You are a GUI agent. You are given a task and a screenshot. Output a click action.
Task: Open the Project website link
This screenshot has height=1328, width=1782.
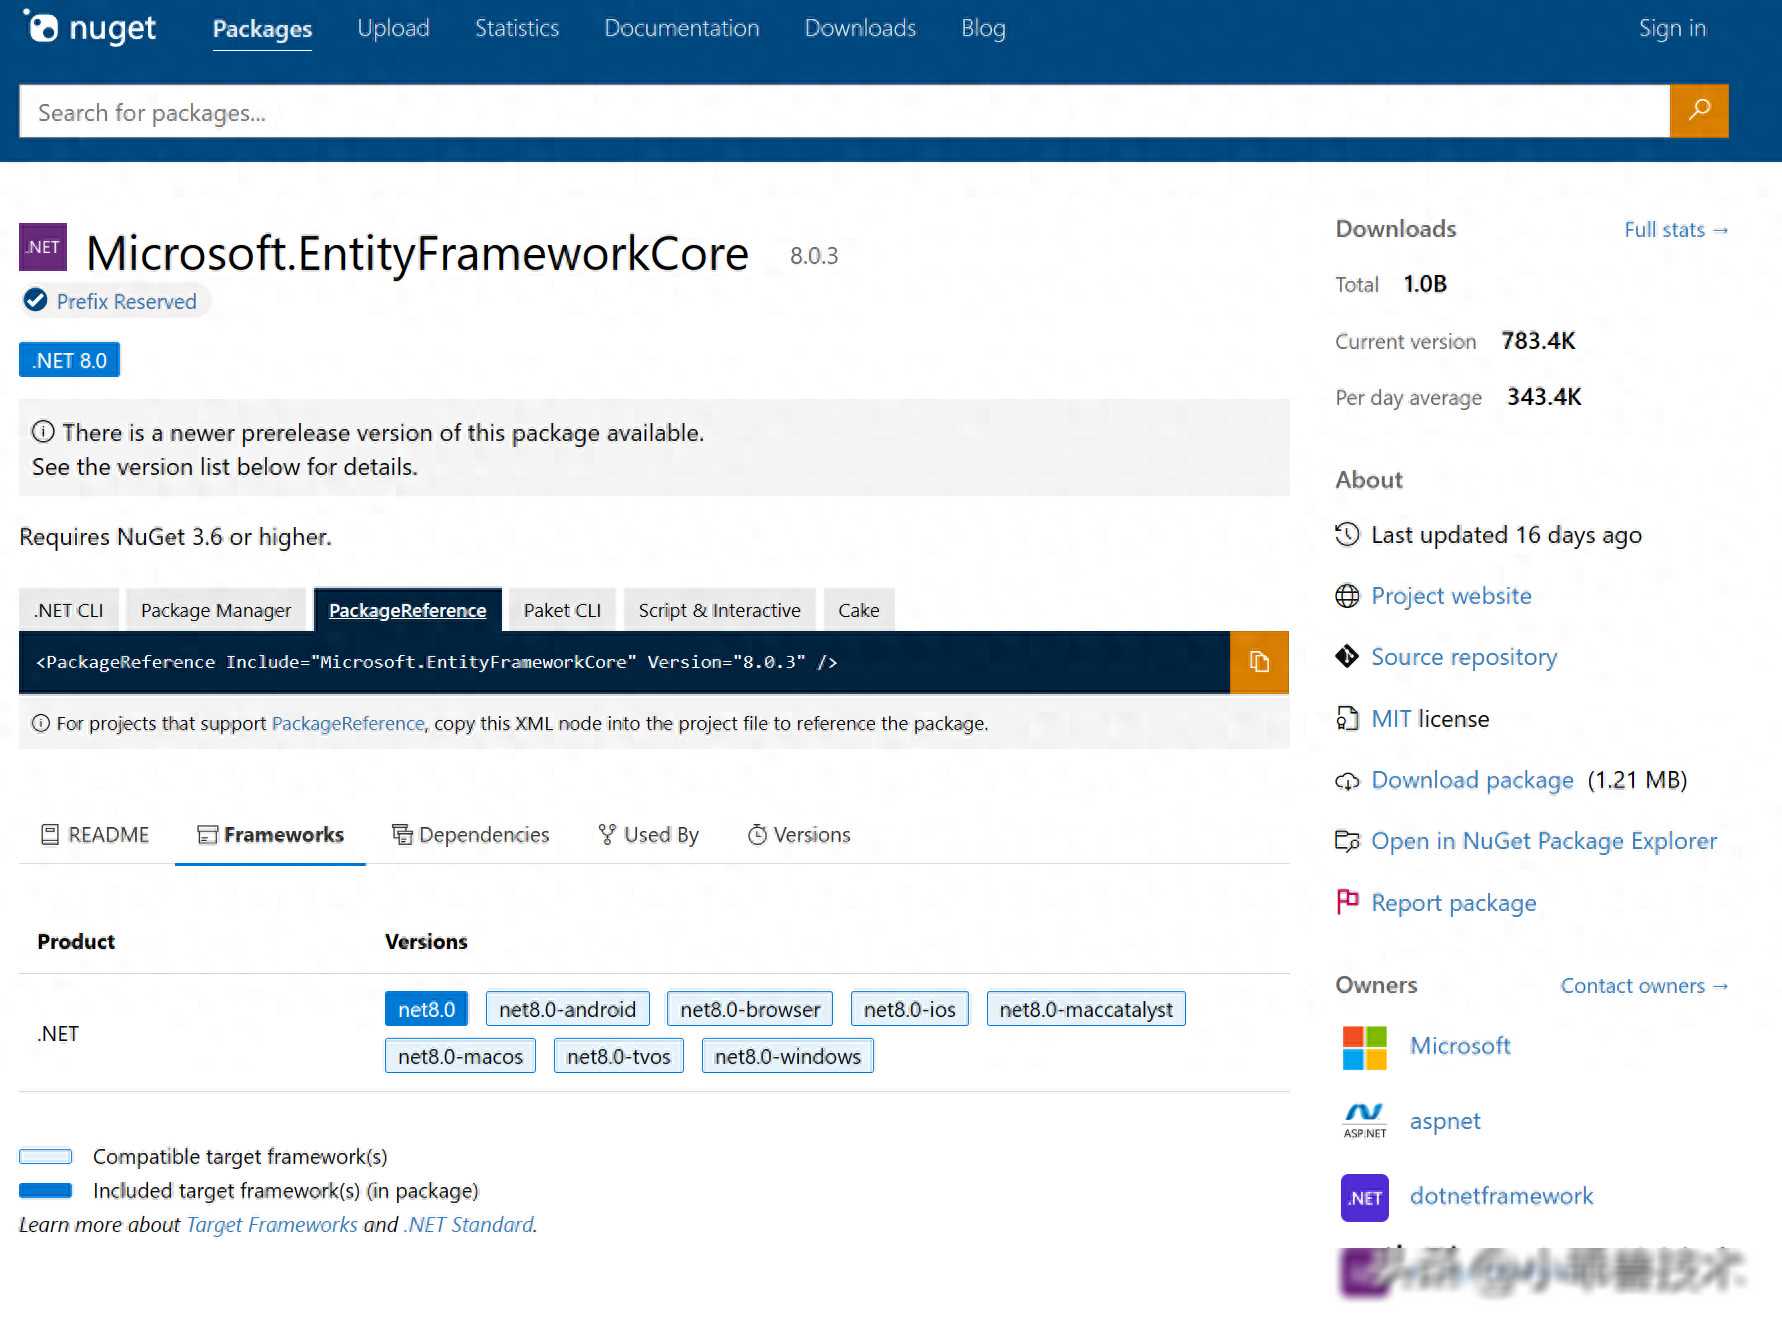click(x=1451, y=596)
